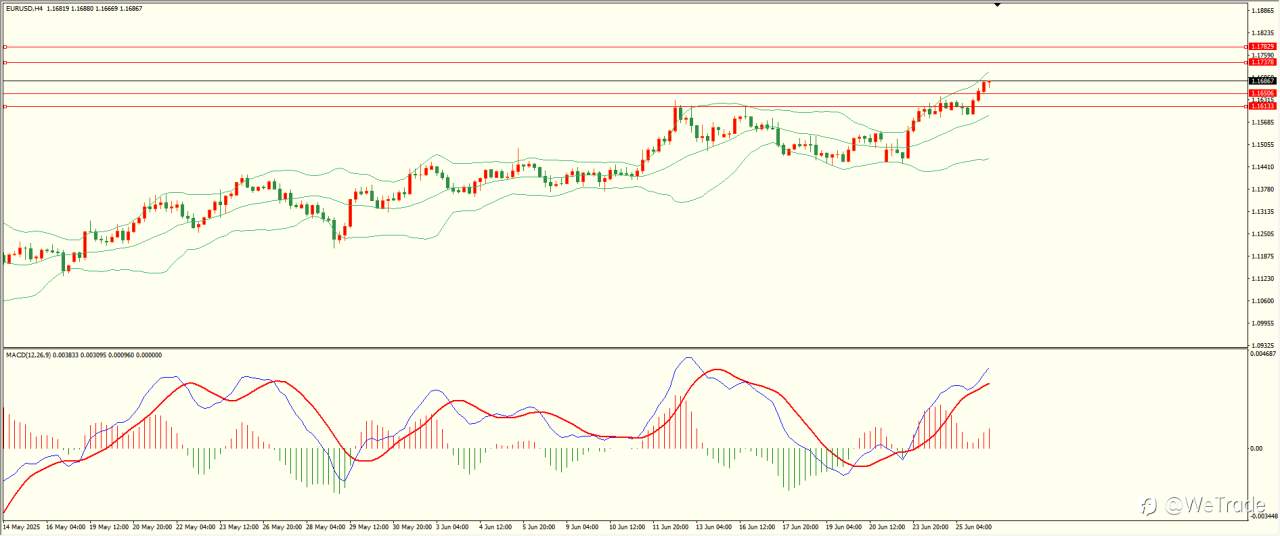Click the 9 Jun 04:00 time label

582,525
